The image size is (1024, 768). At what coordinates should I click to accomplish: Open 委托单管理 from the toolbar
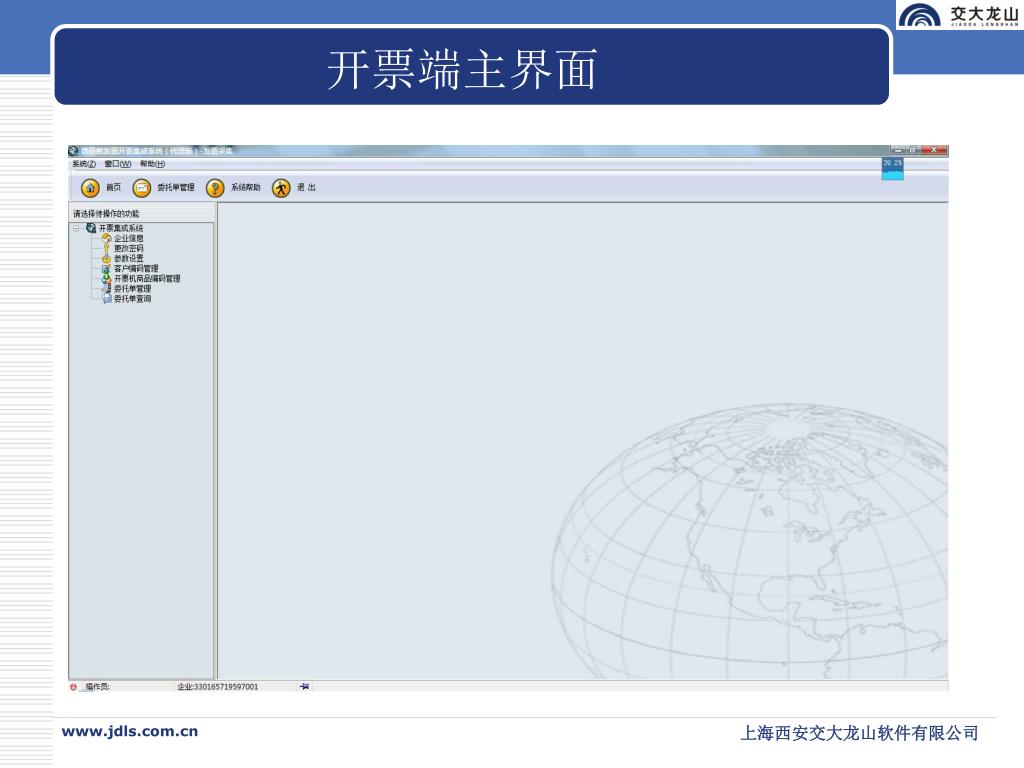[163, 188]
